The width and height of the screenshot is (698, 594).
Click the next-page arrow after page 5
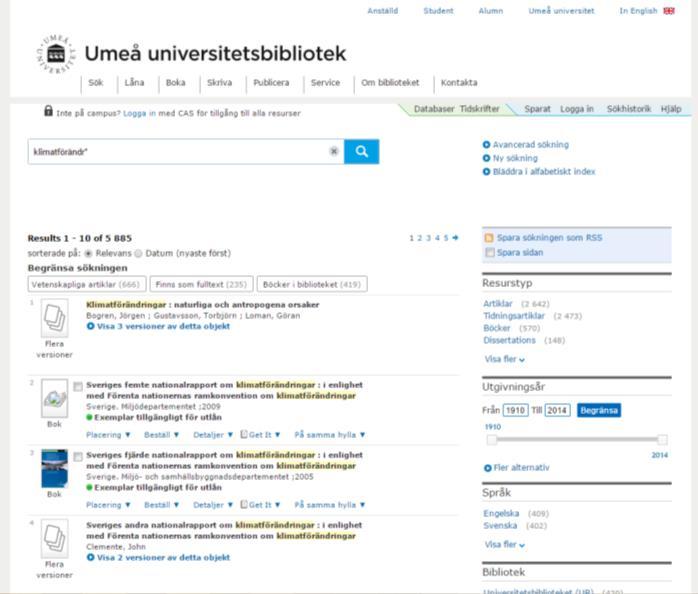[455, 238]
